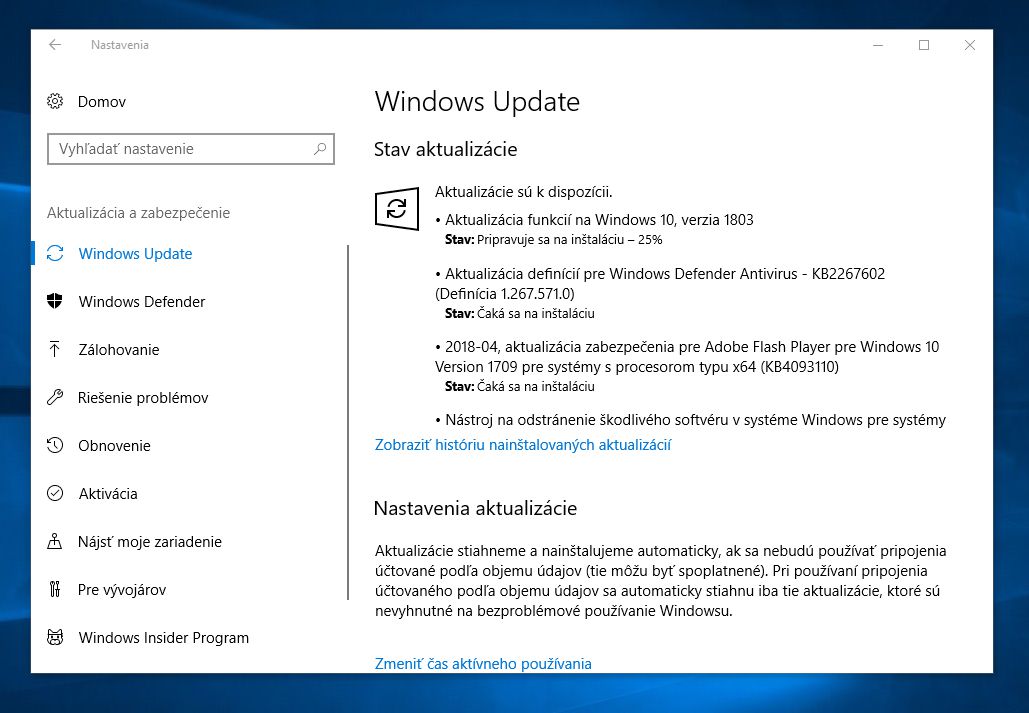Viewport: 1029px width, 713px height.
Task: Click the Aktualizácia a zabezpečenie section label
Action: tap(138, 213)
